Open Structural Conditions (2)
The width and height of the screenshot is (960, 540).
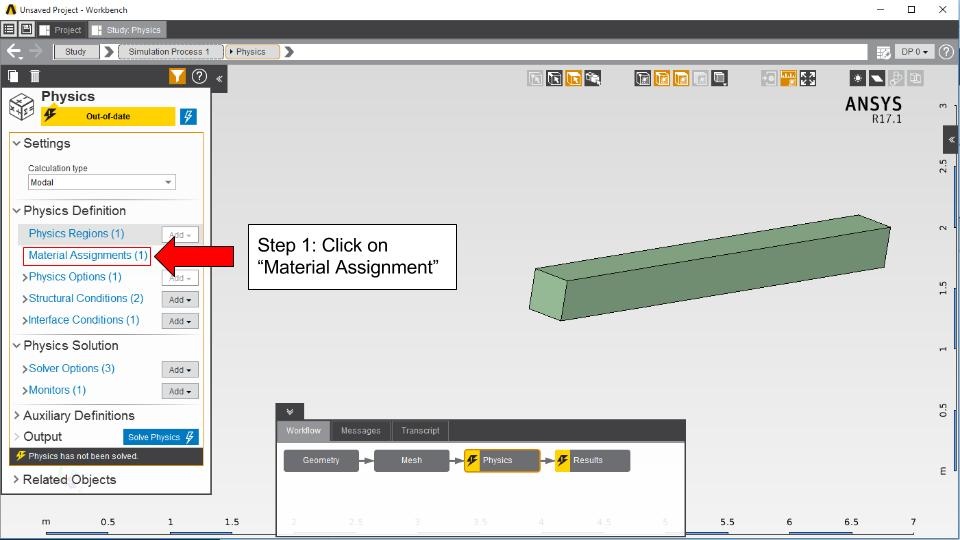[86, 298]
